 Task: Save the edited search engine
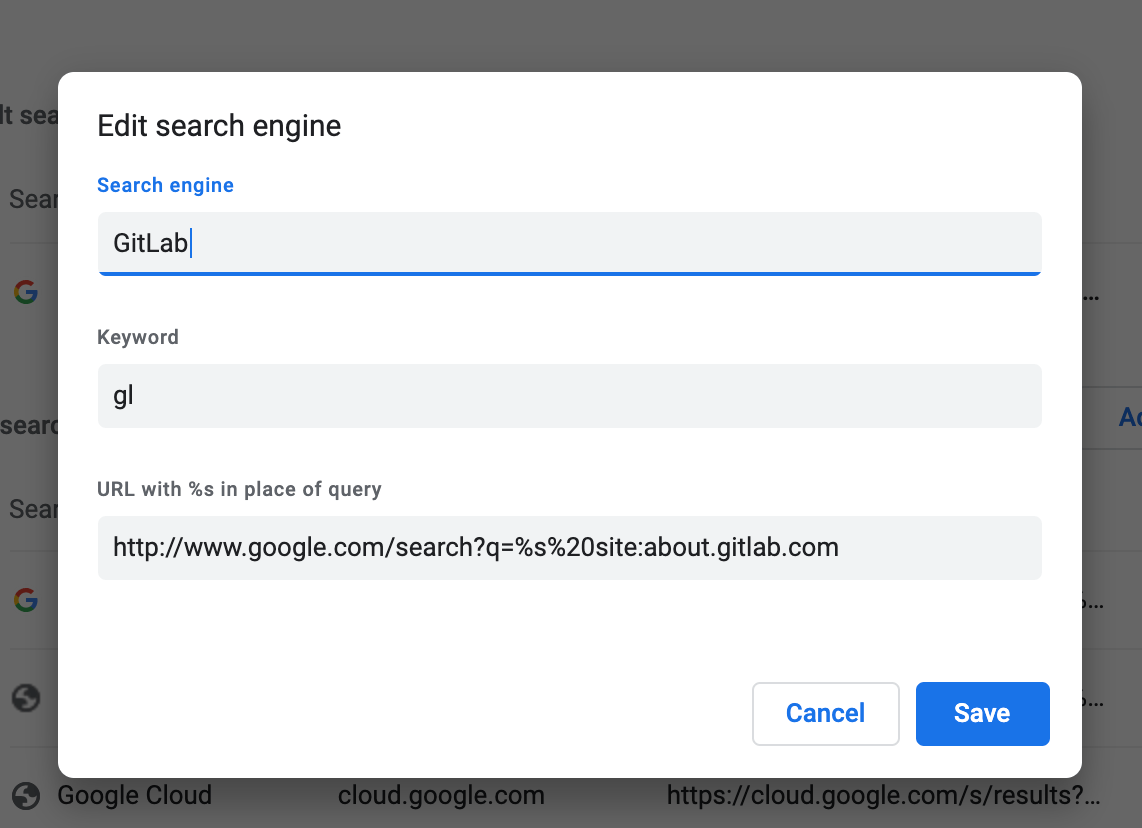(x=982, y=714)
